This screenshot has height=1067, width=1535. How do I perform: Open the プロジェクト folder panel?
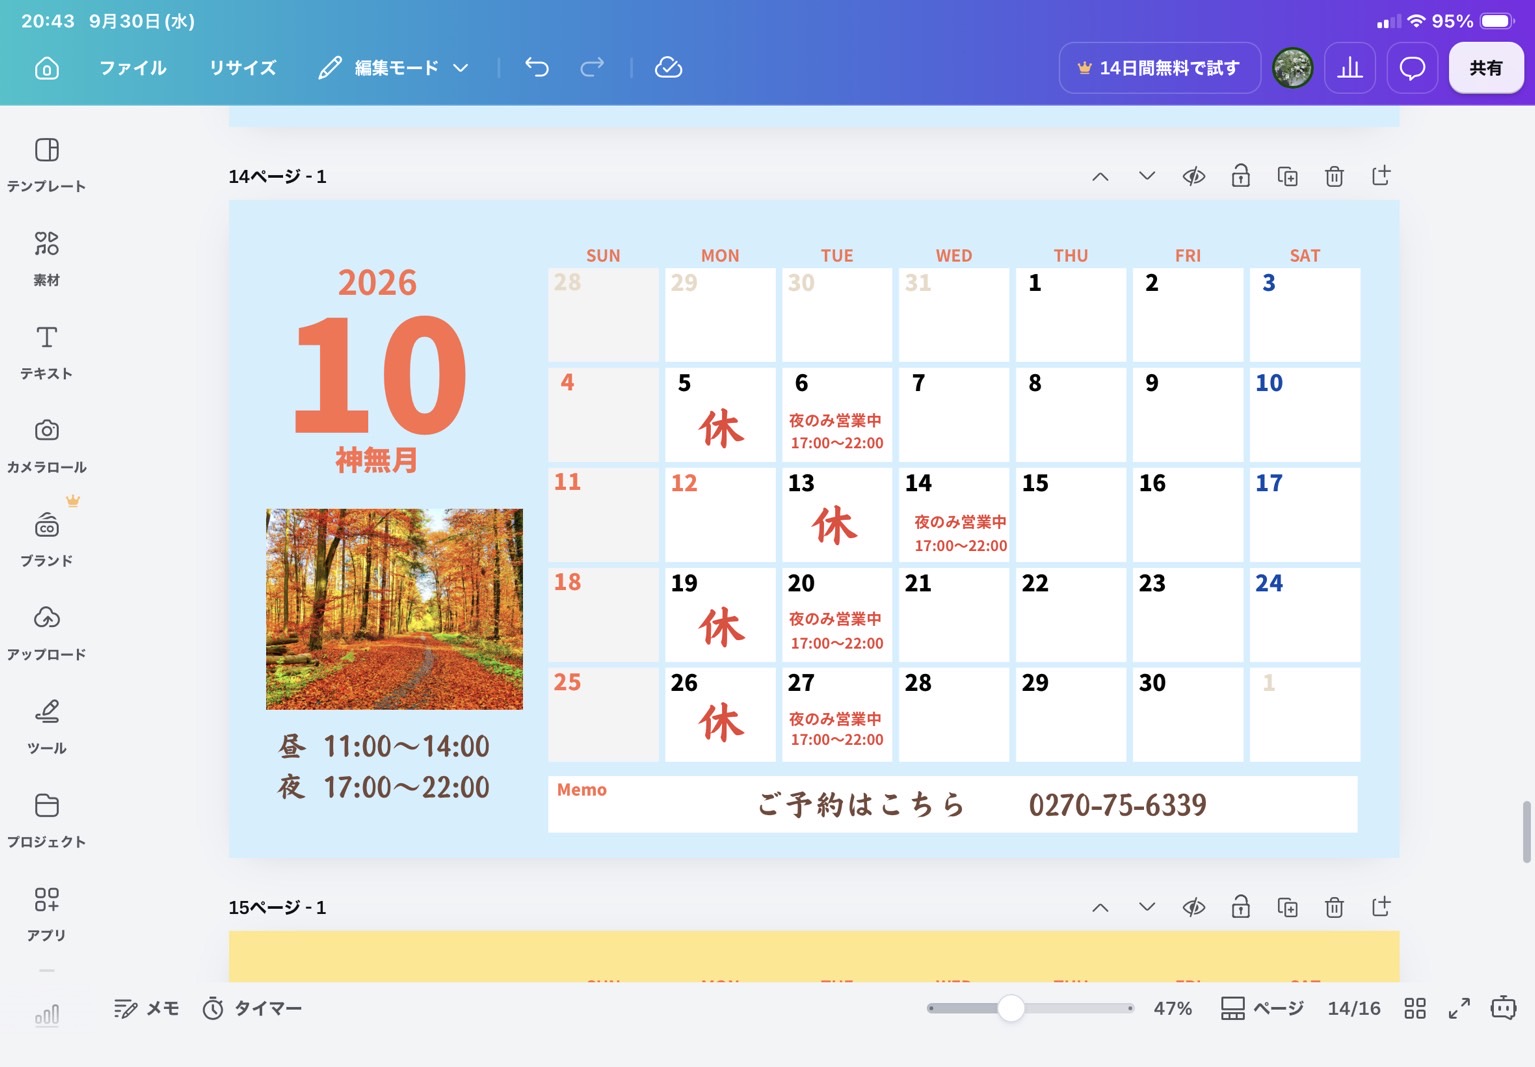pos(46,819)
